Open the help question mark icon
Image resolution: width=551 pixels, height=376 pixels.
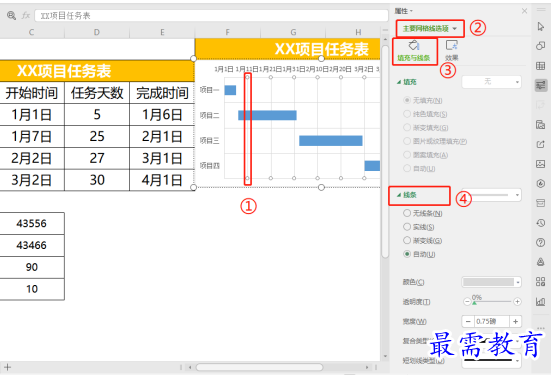click(x=541, y=242)
